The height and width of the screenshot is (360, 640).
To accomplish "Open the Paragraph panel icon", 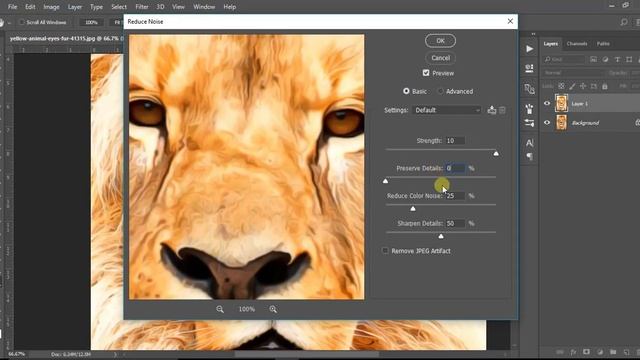I will pos(529,156).
